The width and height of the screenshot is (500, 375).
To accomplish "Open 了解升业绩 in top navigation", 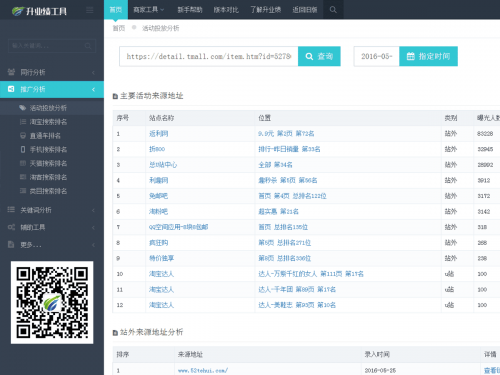I will [266, 10].
